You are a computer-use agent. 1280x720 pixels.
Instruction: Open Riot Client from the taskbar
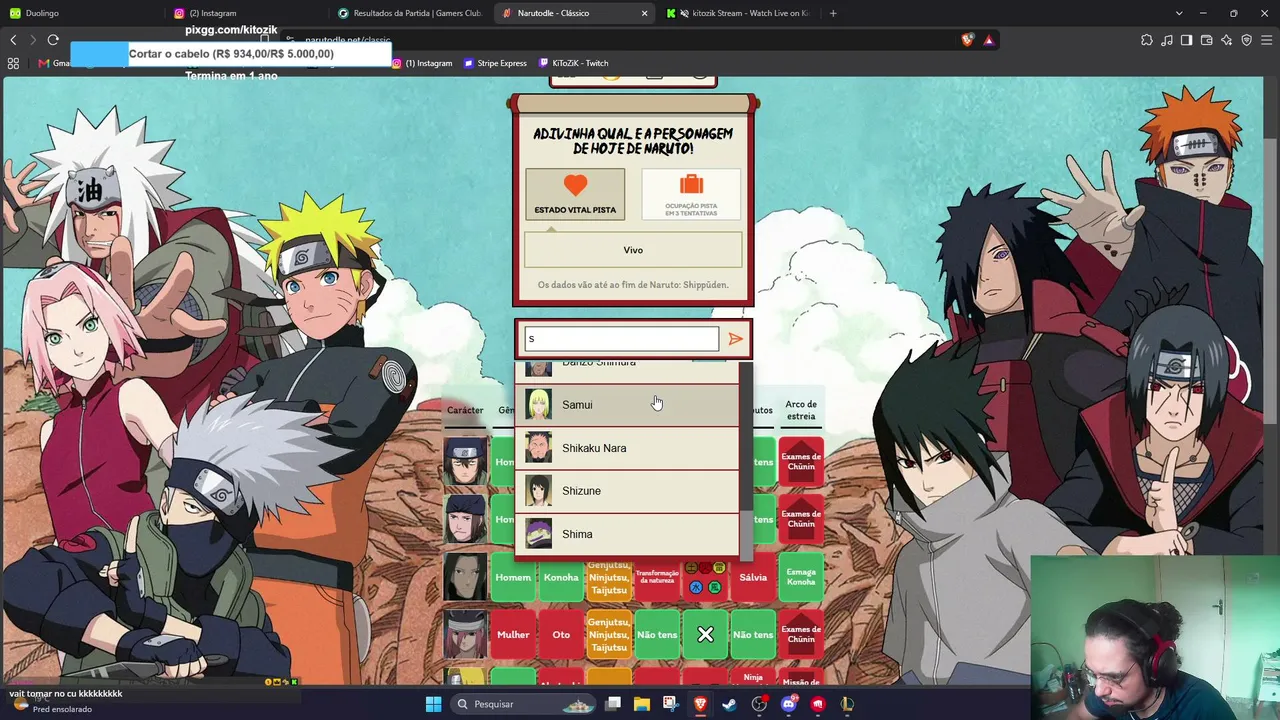click(818, 704)
